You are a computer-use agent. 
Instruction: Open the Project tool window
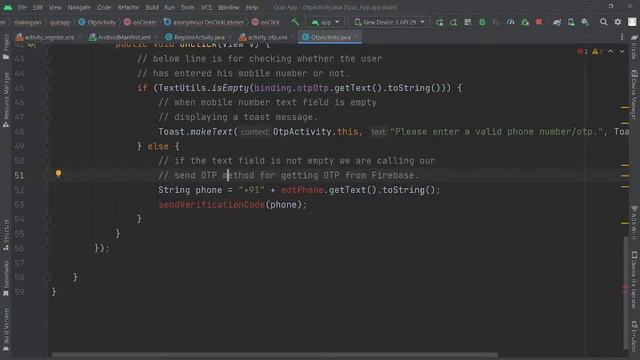pos(6,47)
